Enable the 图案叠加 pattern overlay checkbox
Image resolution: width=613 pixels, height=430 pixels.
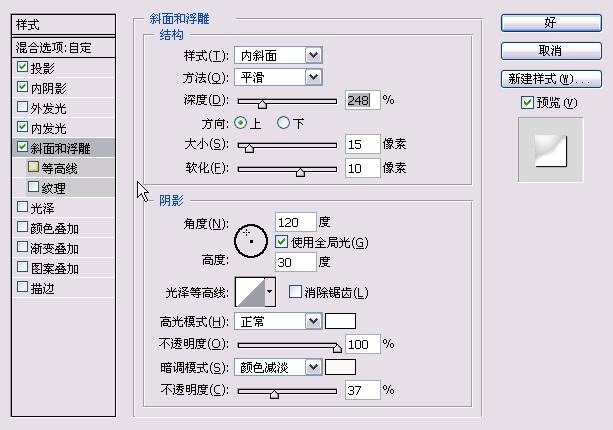coord(22,267)
